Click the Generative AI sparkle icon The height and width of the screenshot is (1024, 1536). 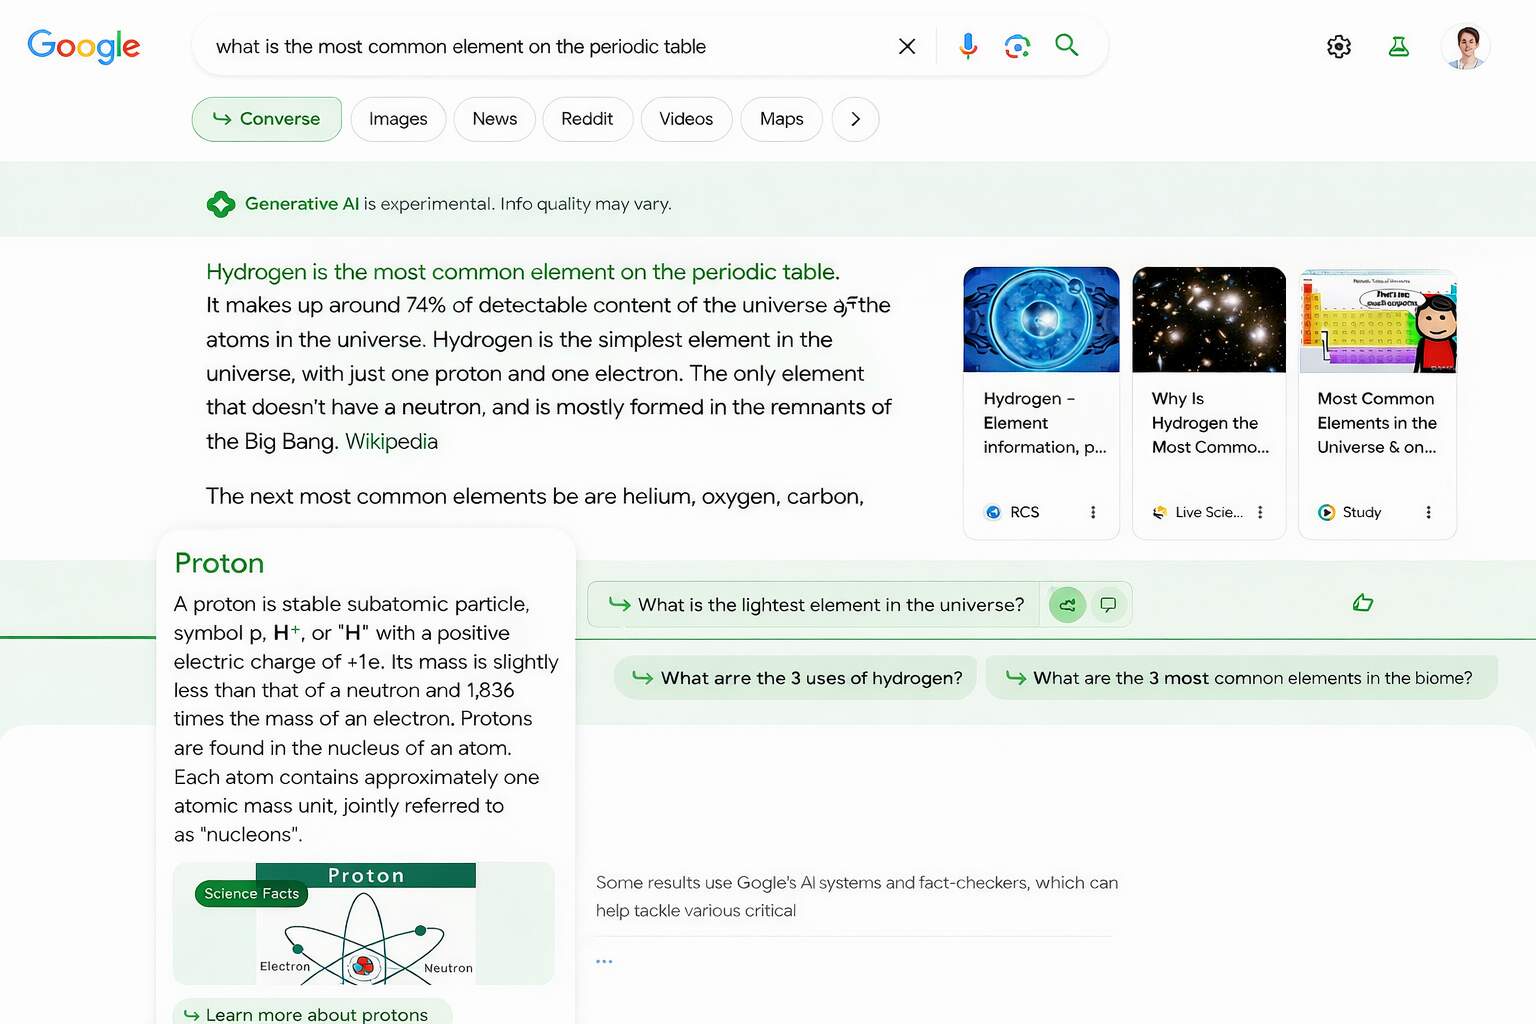pos(222,203)
